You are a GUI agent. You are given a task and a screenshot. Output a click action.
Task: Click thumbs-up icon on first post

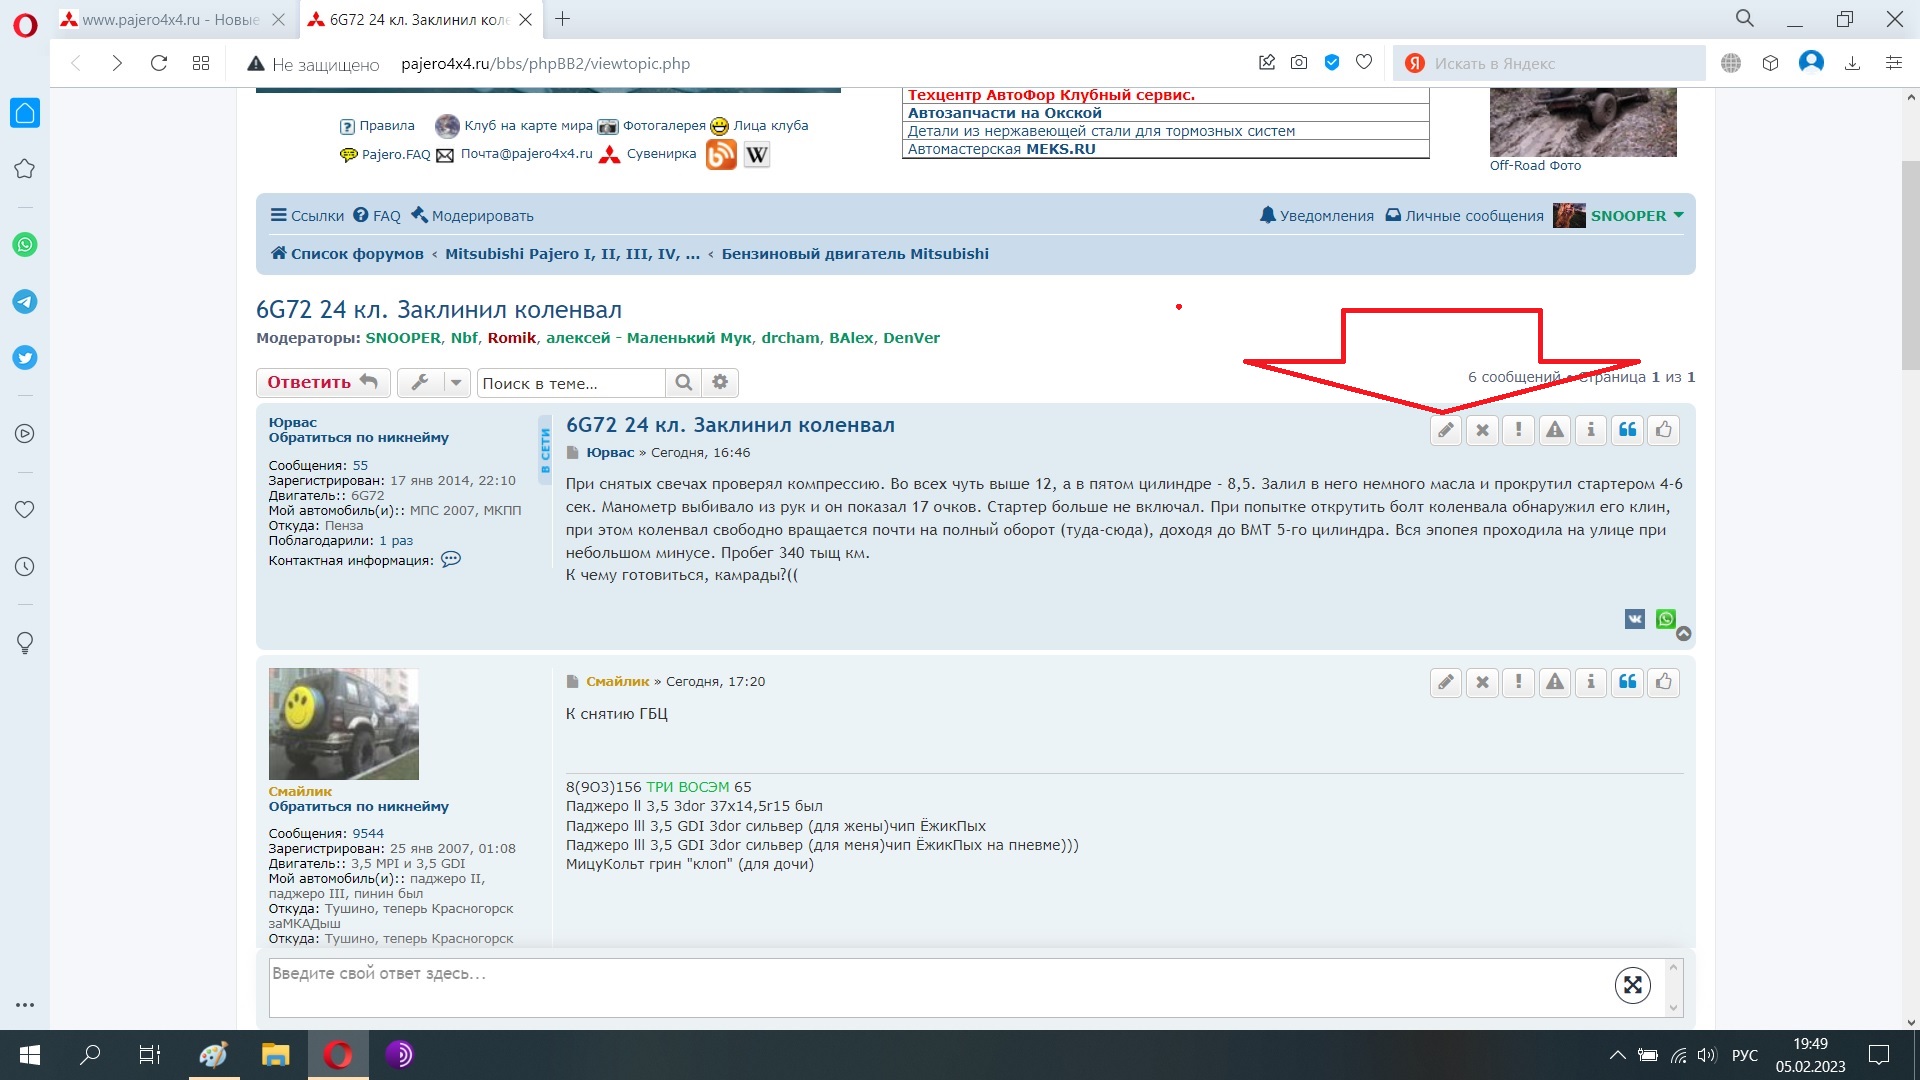[x=1663, y=430]
